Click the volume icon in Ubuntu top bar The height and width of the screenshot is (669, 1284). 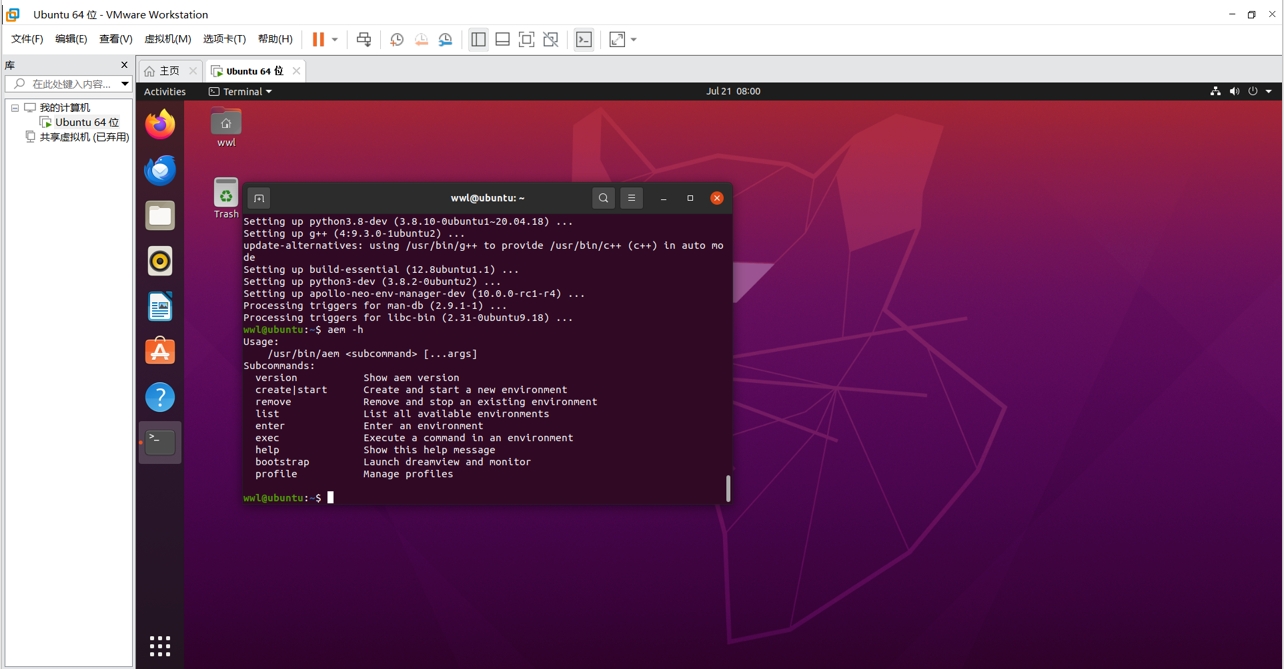[x=1234, y=91]
